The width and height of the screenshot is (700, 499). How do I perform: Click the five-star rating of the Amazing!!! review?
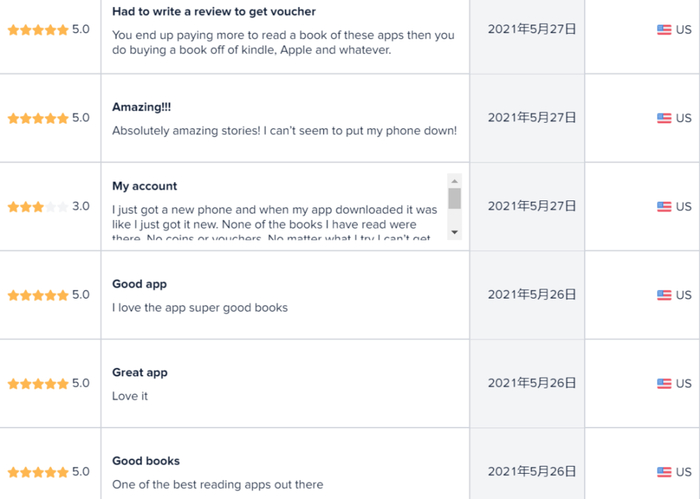tap(38, 118)
